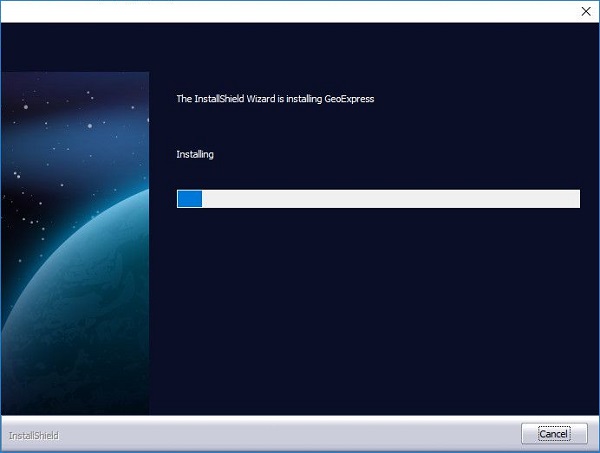Click the installation progress bar

378,199
